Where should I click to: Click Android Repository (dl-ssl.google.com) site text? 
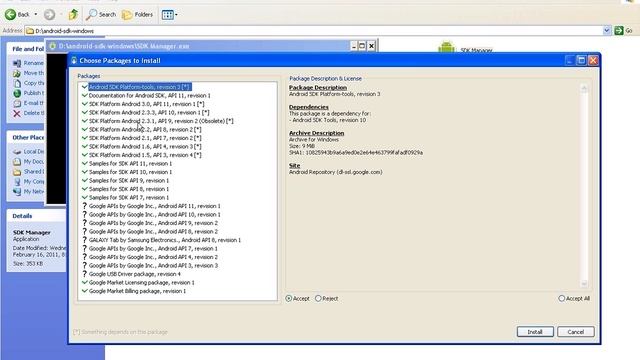pos(336,172)
